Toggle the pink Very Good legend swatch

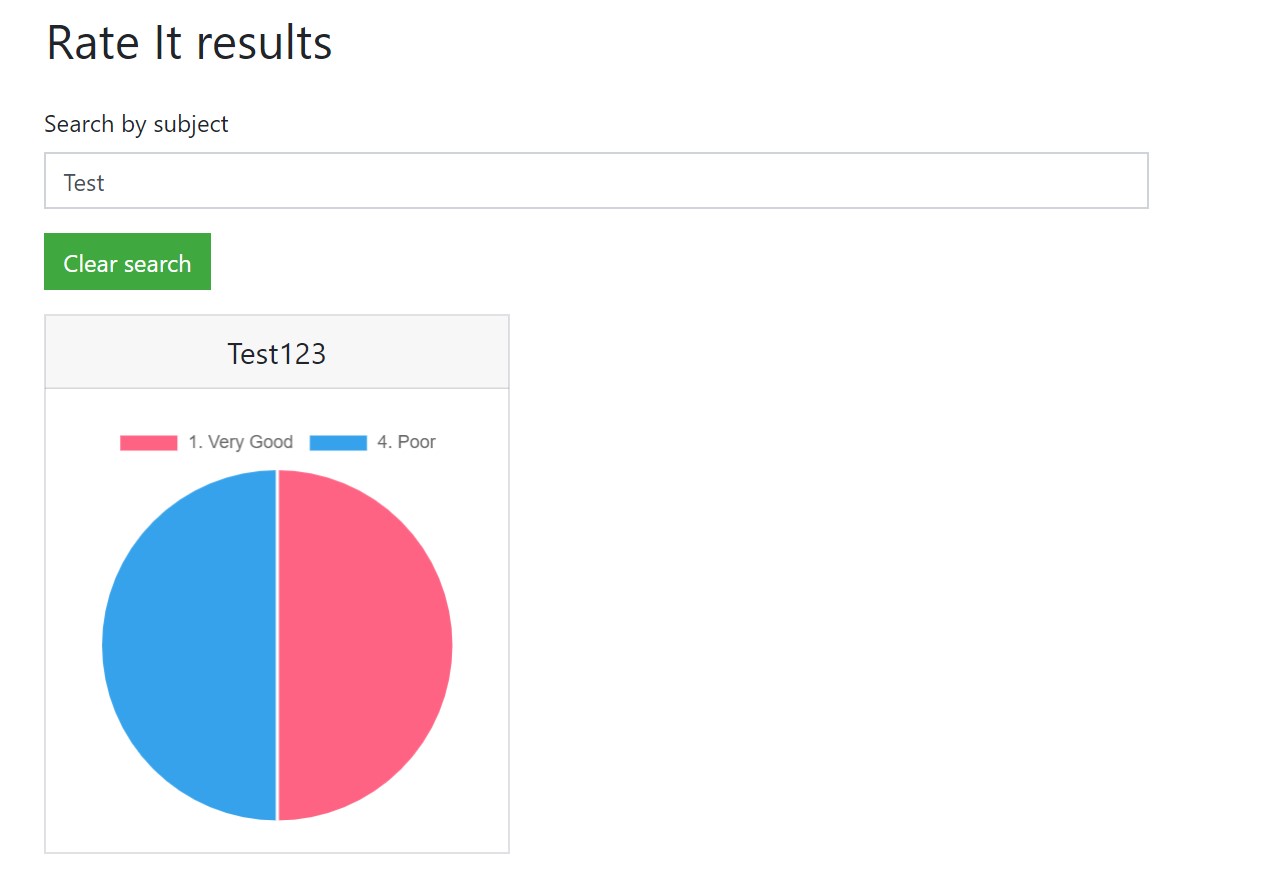148,443
